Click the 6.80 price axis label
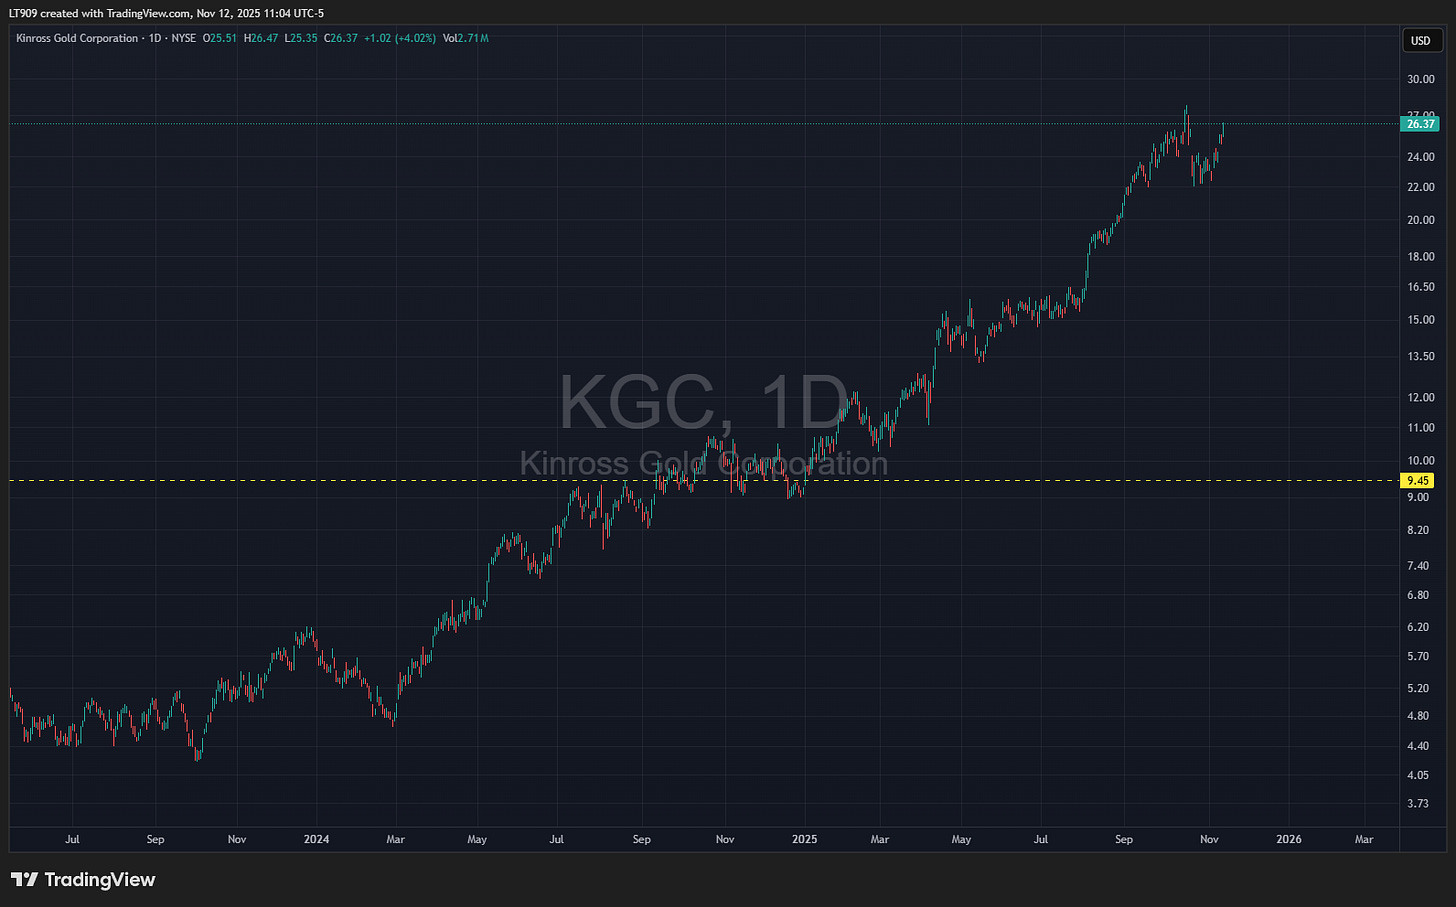The height and width of the screenshot is (907, 1456). [x=1418, y=595]
